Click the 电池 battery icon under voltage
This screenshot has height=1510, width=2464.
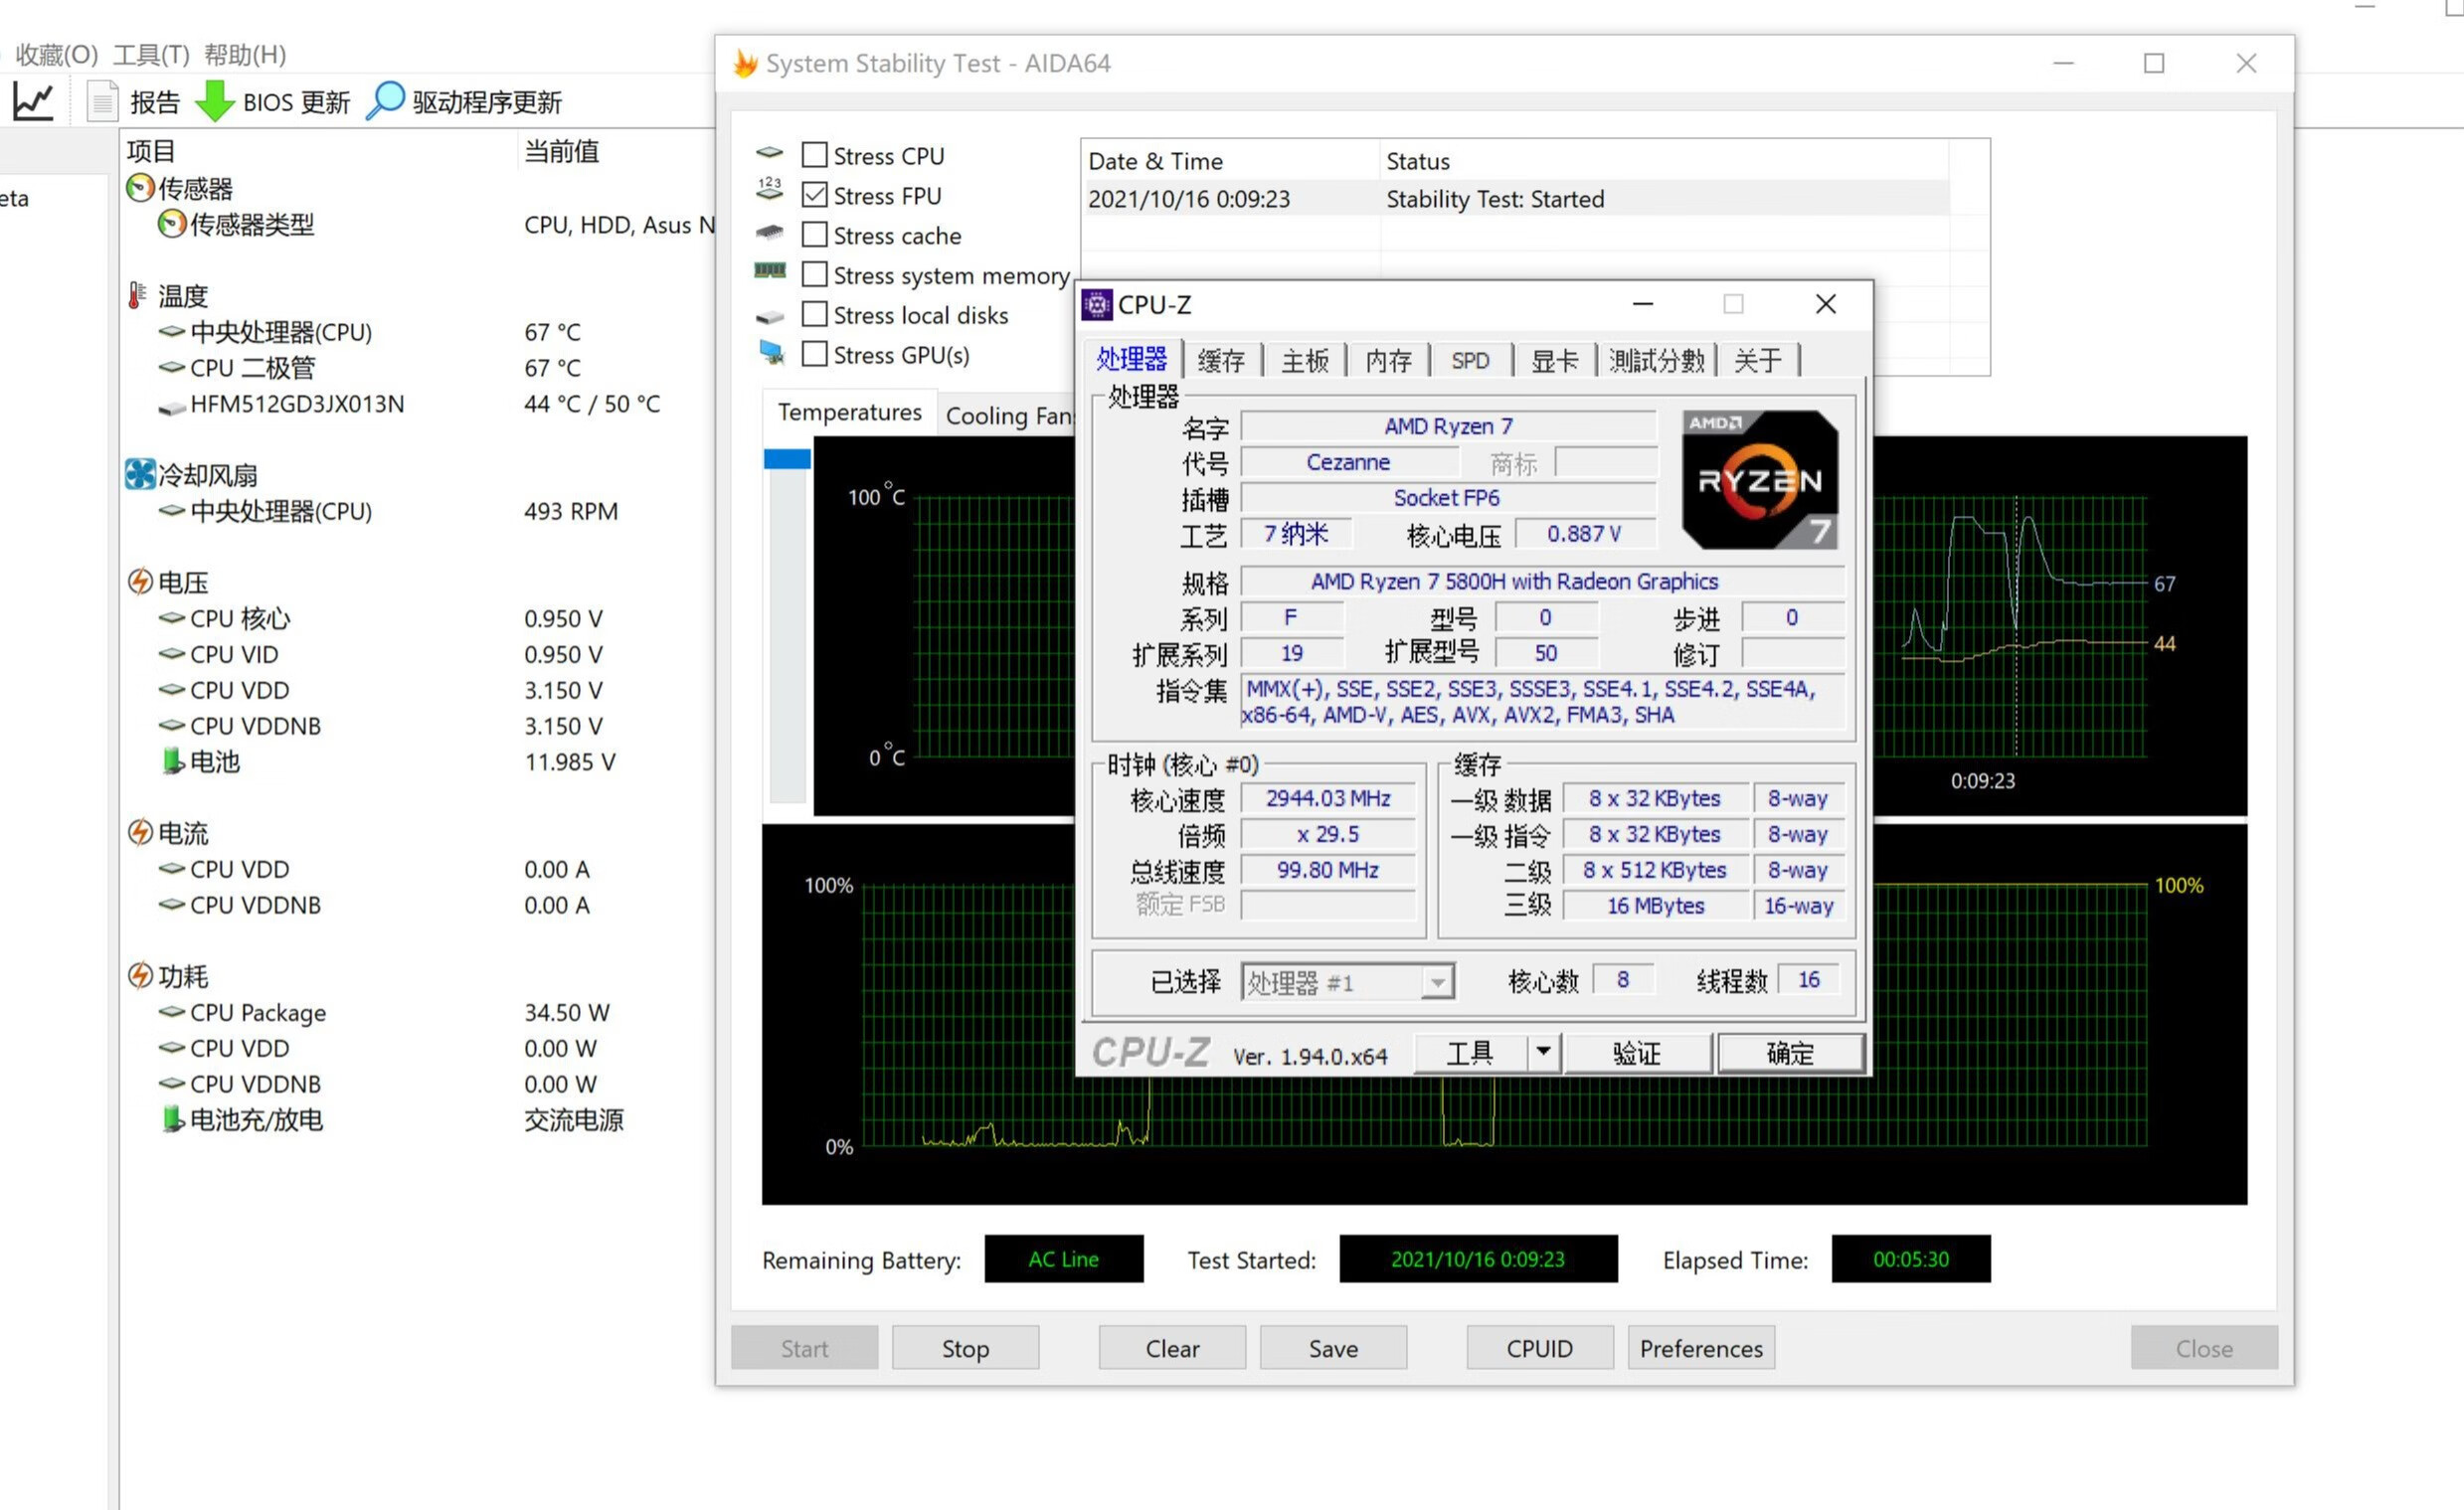(x=173, y=761)
